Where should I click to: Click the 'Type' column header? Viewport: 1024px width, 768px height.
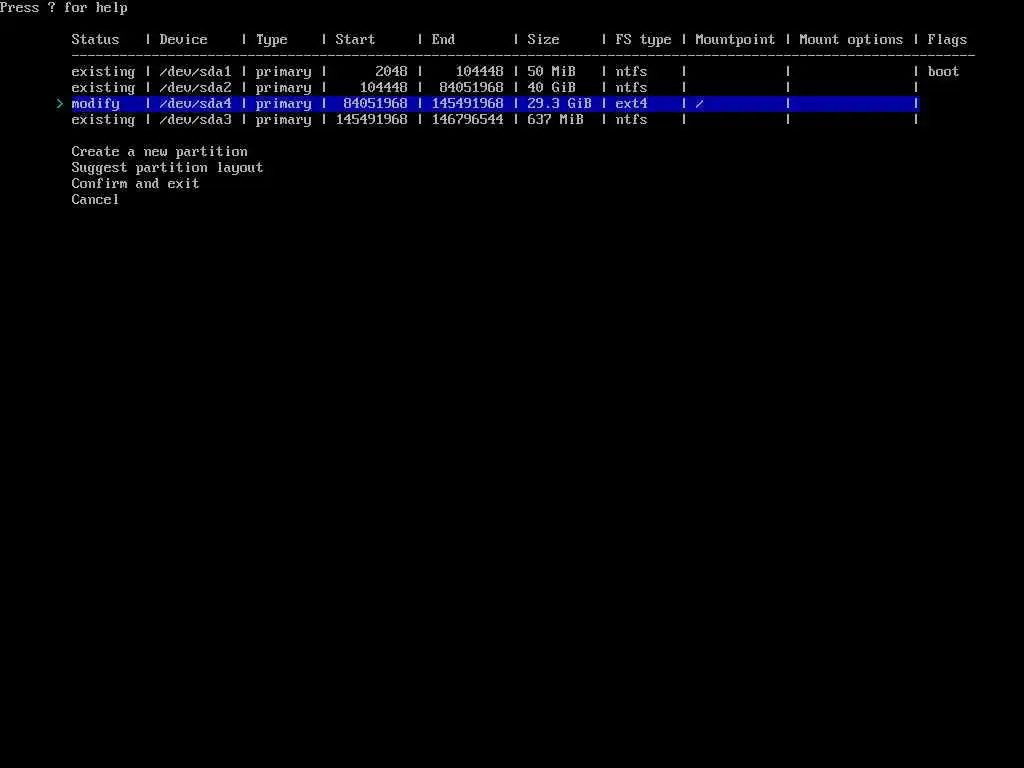tap(272, 40)
